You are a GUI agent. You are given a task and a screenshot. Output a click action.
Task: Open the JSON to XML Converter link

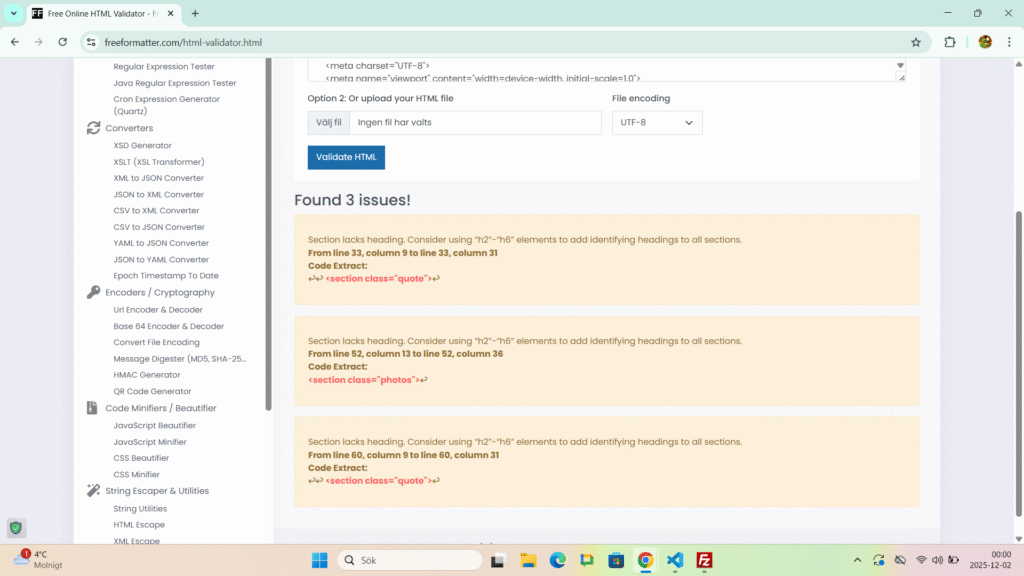[158, 194]
